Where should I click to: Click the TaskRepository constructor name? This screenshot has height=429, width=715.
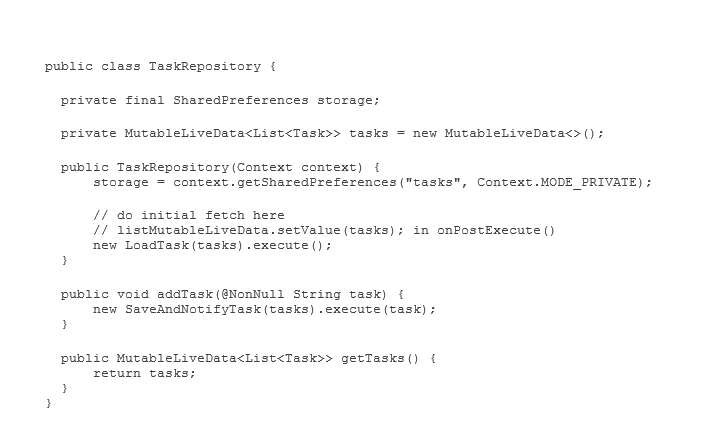pyautogui.click(x=172, y=167)
